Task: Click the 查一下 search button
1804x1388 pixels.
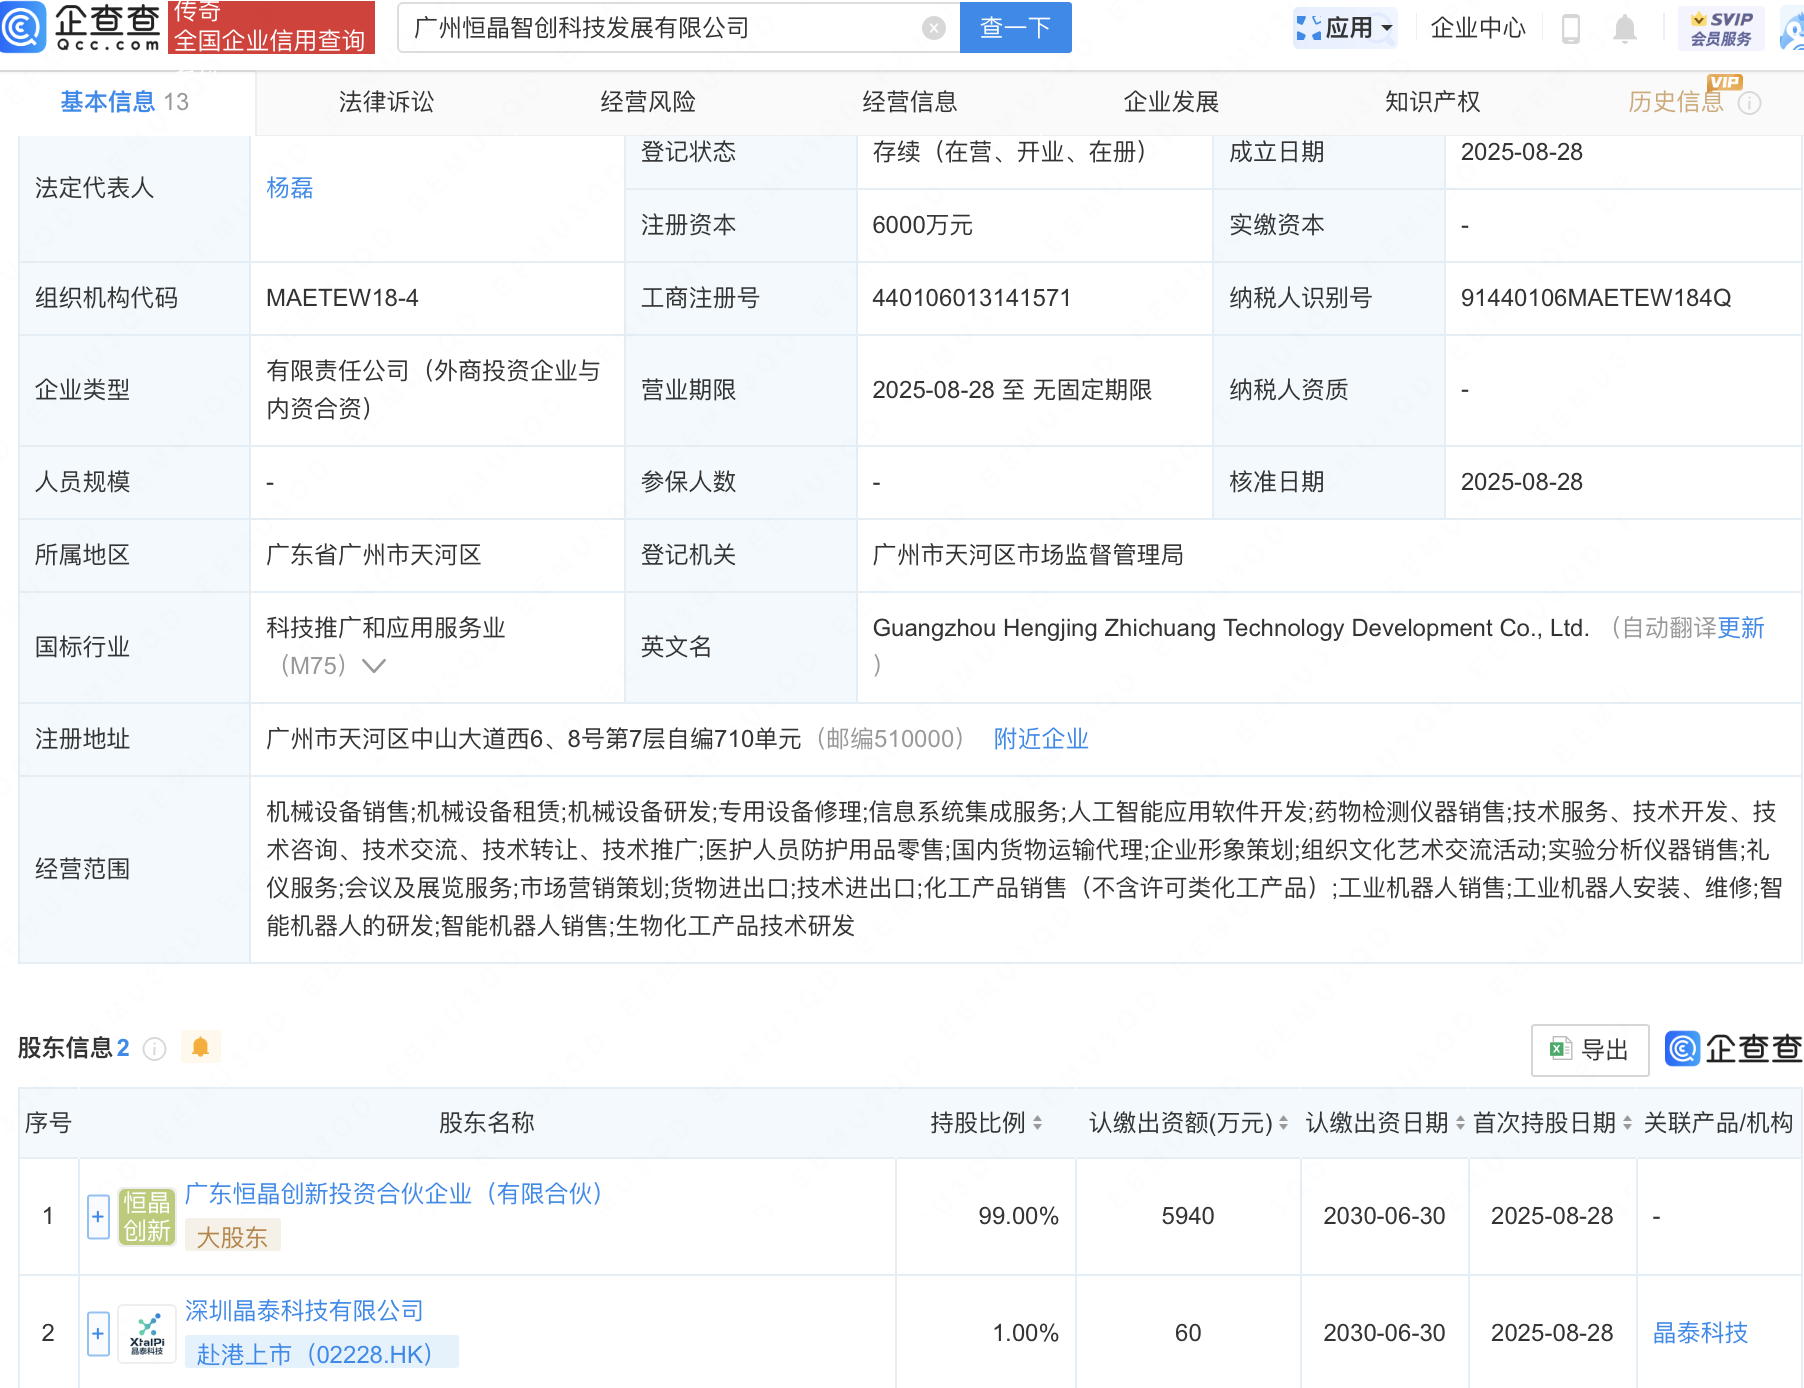Action: pos(1015,28)
